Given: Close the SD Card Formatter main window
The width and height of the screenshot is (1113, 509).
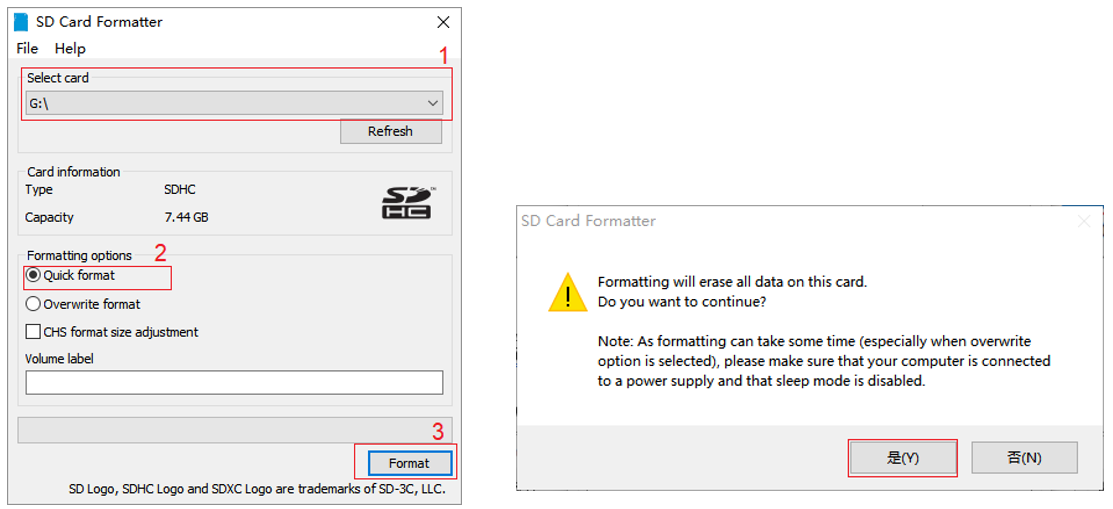Looking at the screenshot, I should point(444,22).
